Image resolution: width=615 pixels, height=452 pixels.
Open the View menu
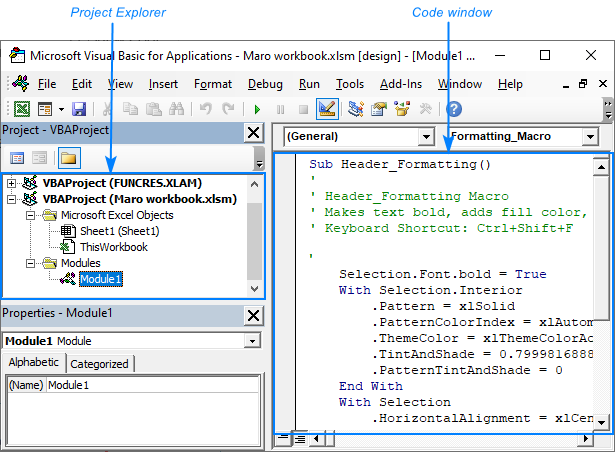tap(120, 84)
